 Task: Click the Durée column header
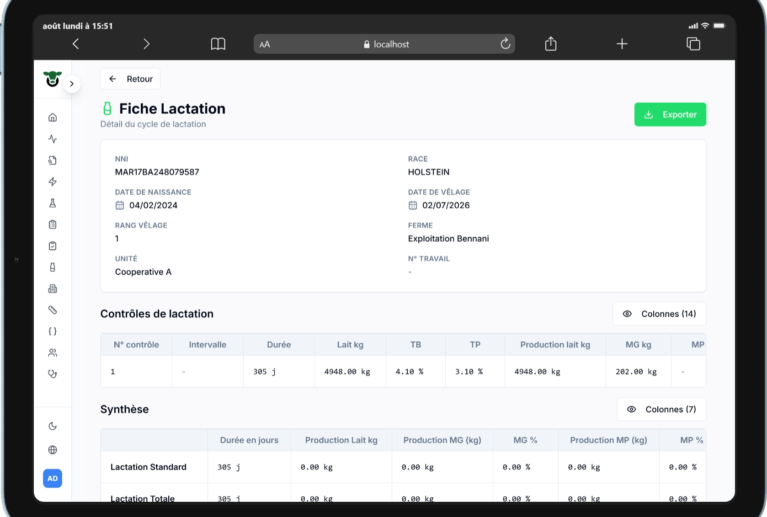tap(279, 345)
